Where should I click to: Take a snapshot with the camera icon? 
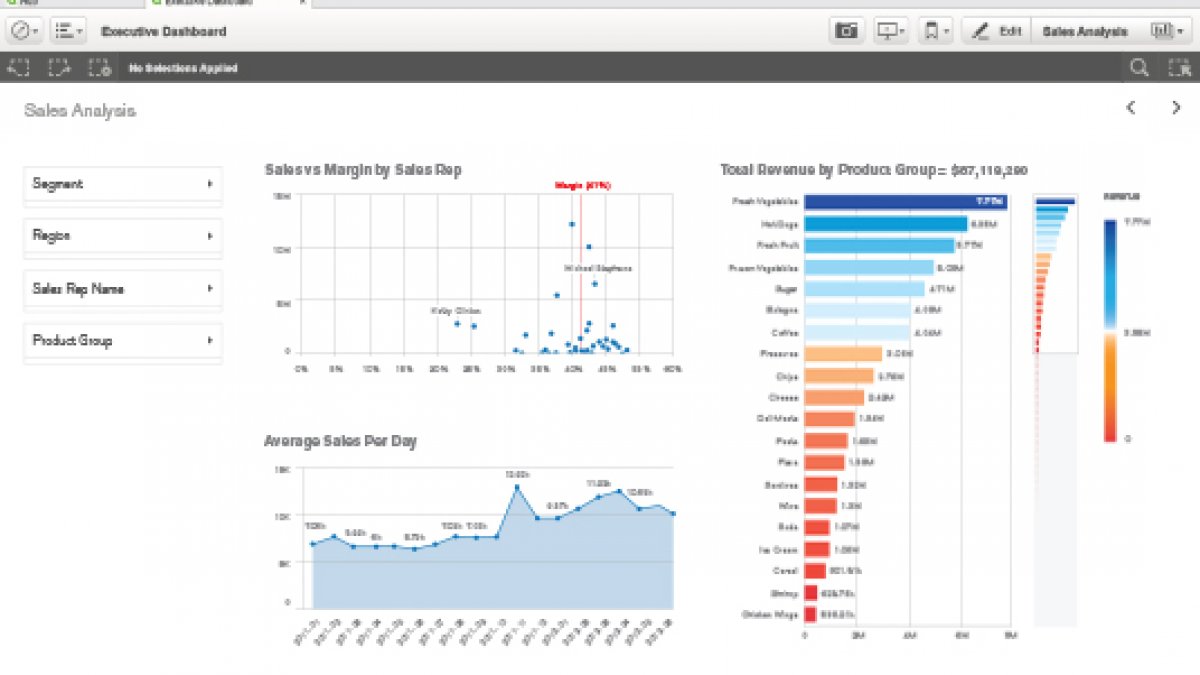(847, 31)
